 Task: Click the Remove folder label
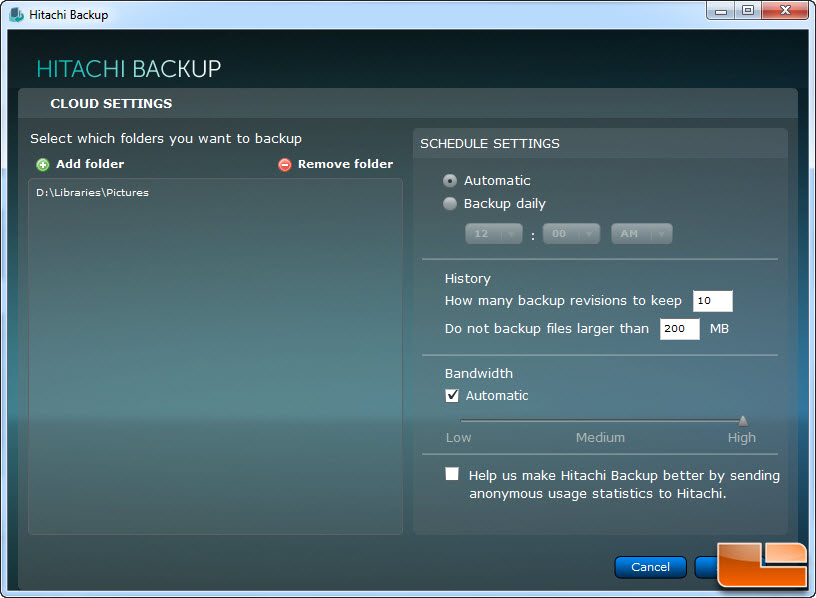346,164
